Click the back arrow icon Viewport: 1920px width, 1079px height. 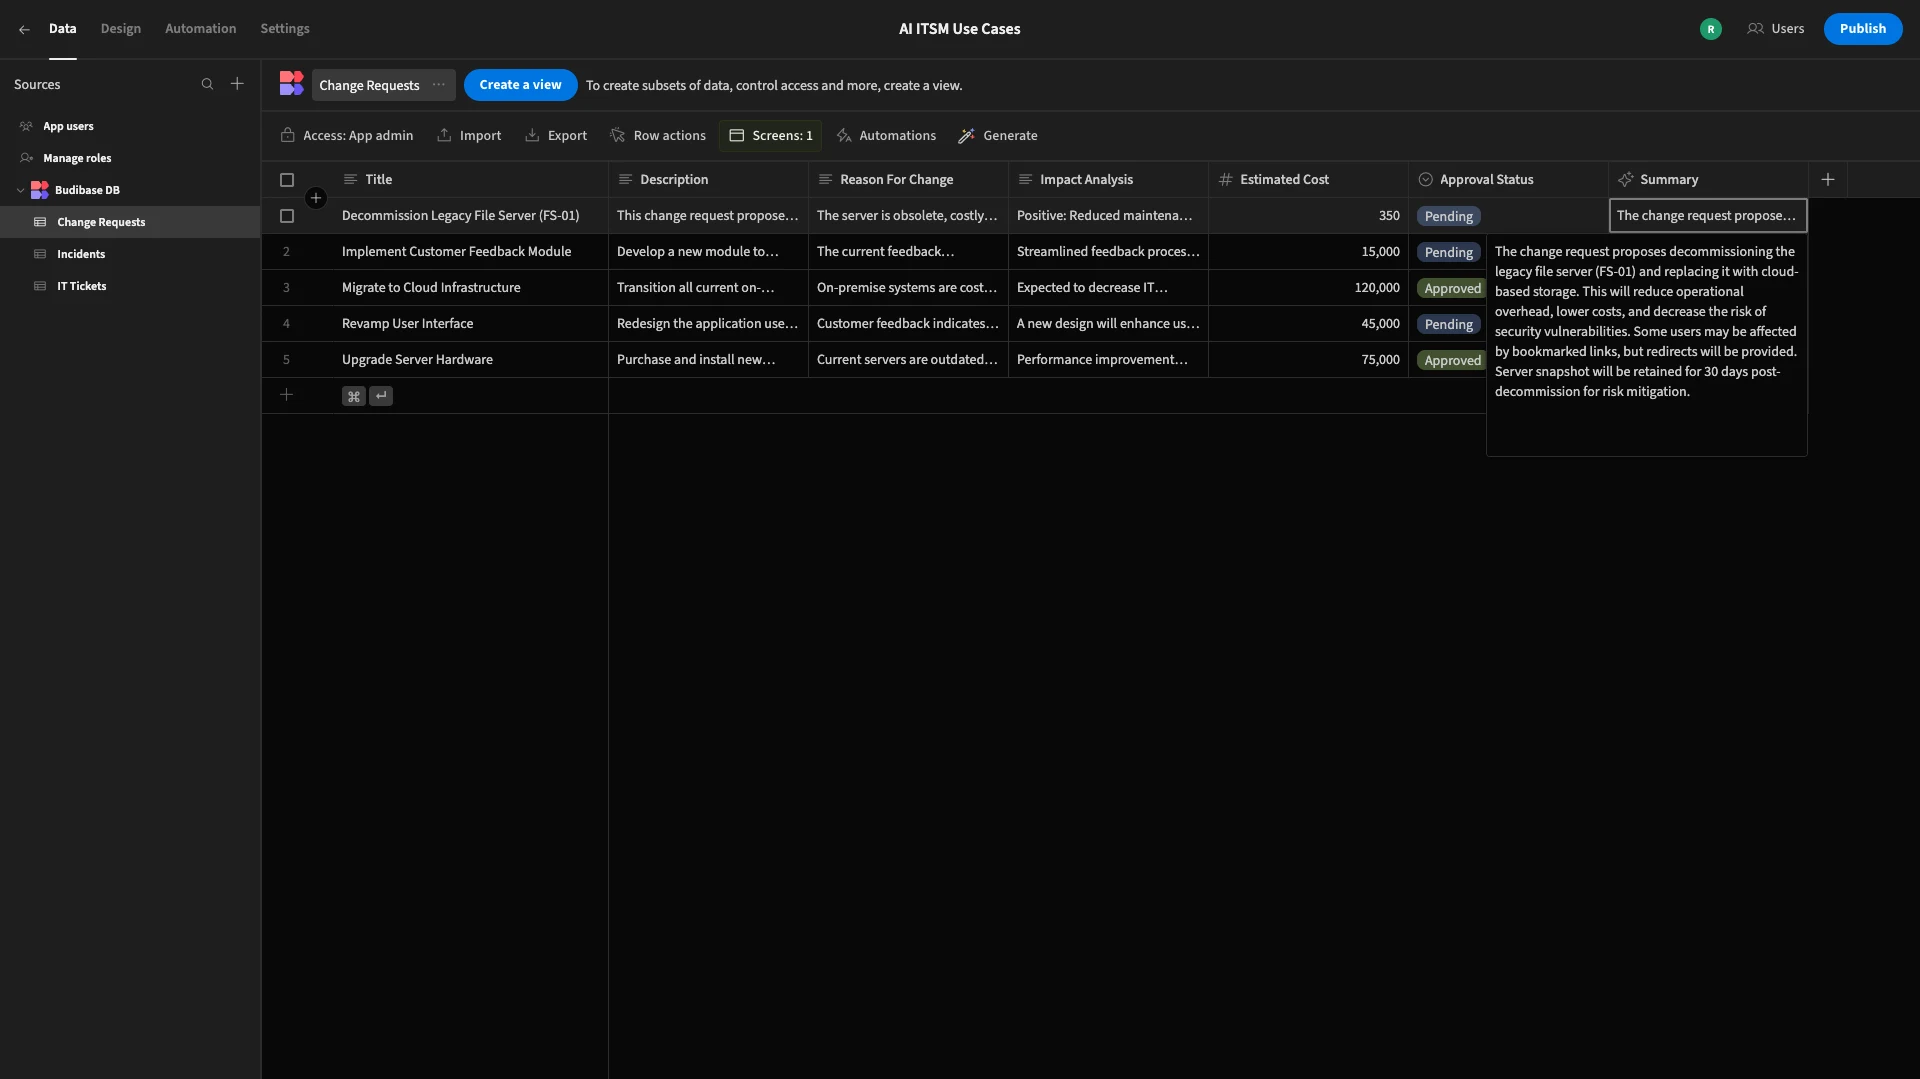pos(24,29)
